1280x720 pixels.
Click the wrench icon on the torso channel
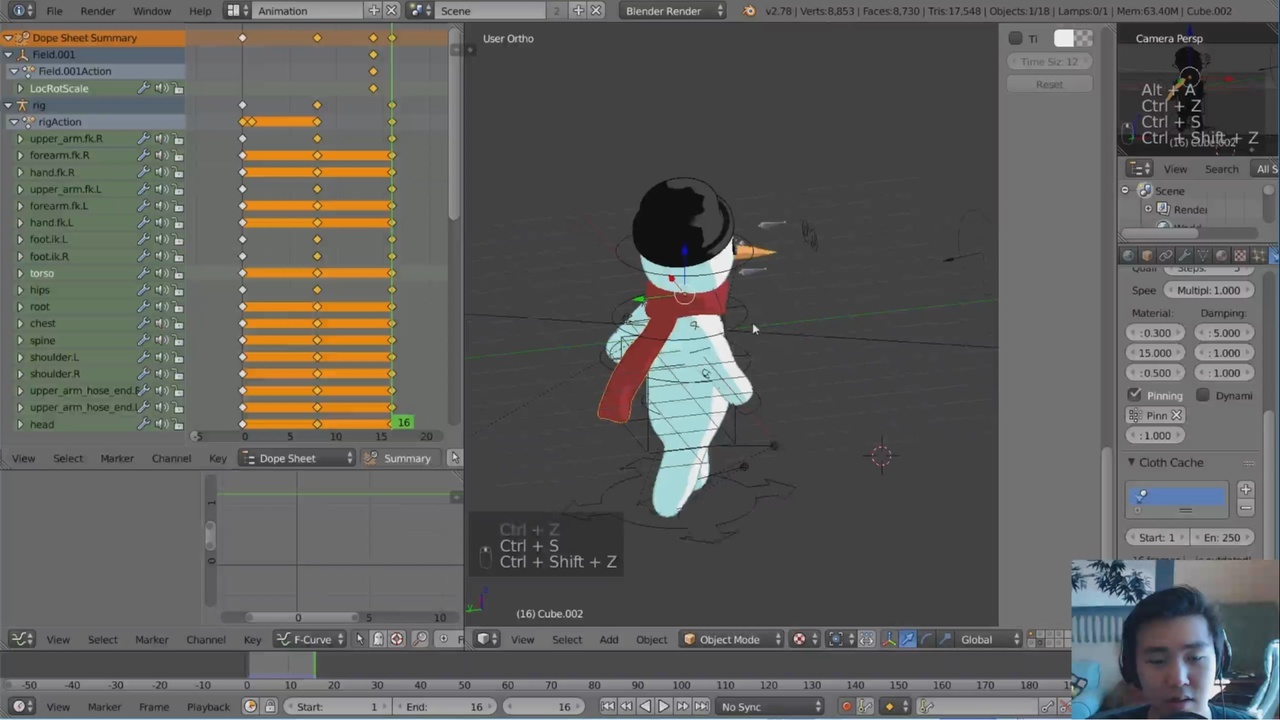143,273
